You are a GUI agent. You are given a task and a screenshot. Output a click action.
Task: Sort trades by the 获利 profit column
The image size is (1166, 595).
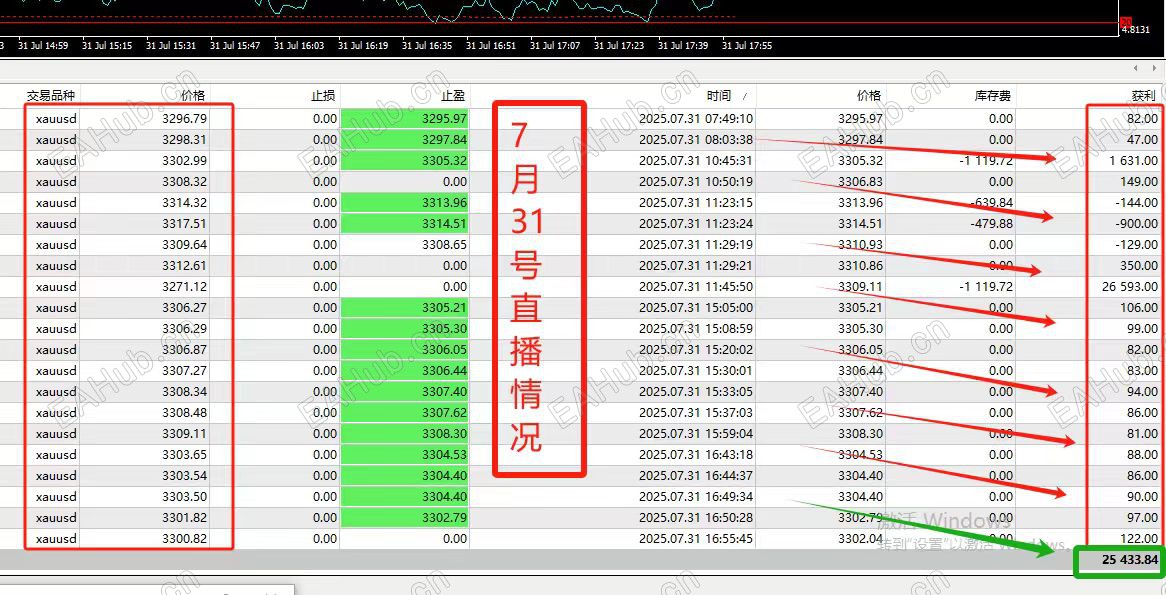tap(1146, 95)
